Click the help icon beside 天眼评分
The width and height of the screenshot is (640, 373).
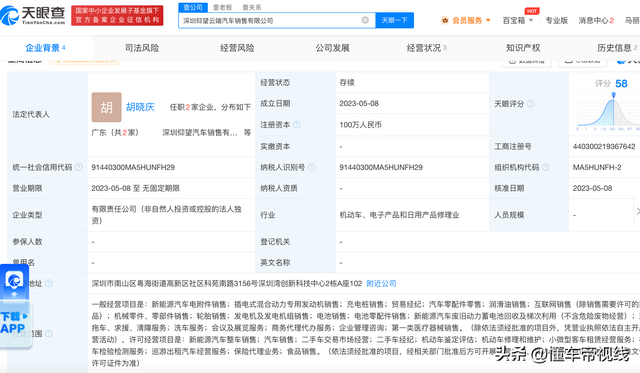531,104
